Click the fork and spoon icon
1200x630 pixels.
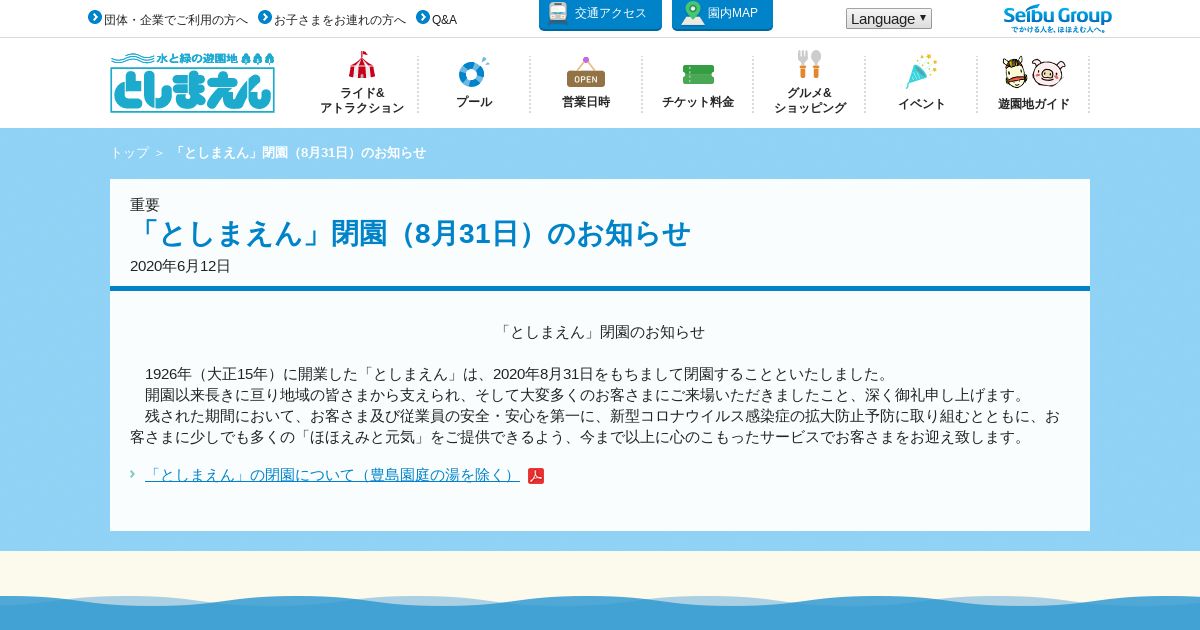click(x=810, y=65)
